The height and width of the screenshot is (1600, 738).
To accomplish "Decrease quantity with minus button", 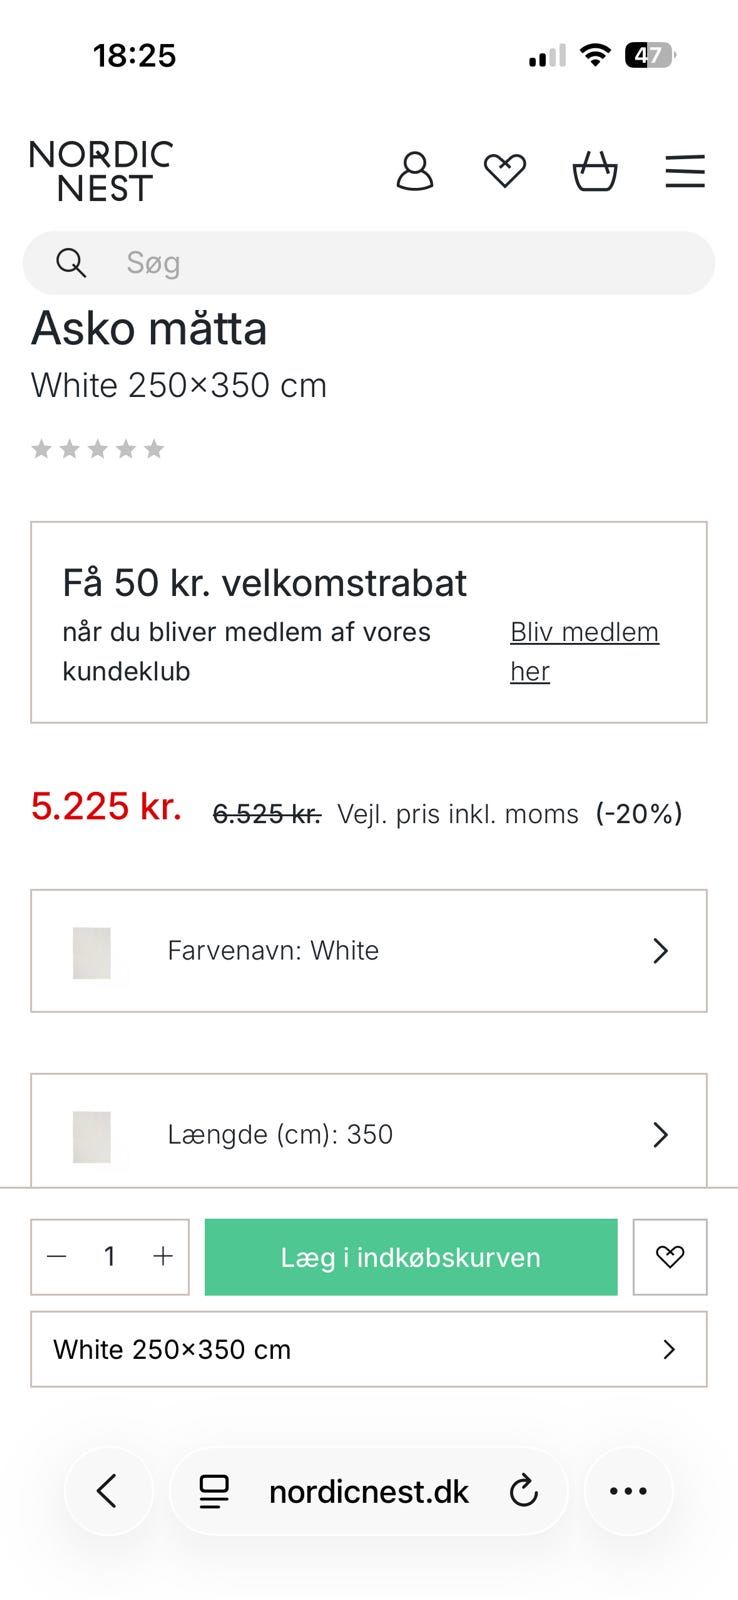I will pos(57,1257).
